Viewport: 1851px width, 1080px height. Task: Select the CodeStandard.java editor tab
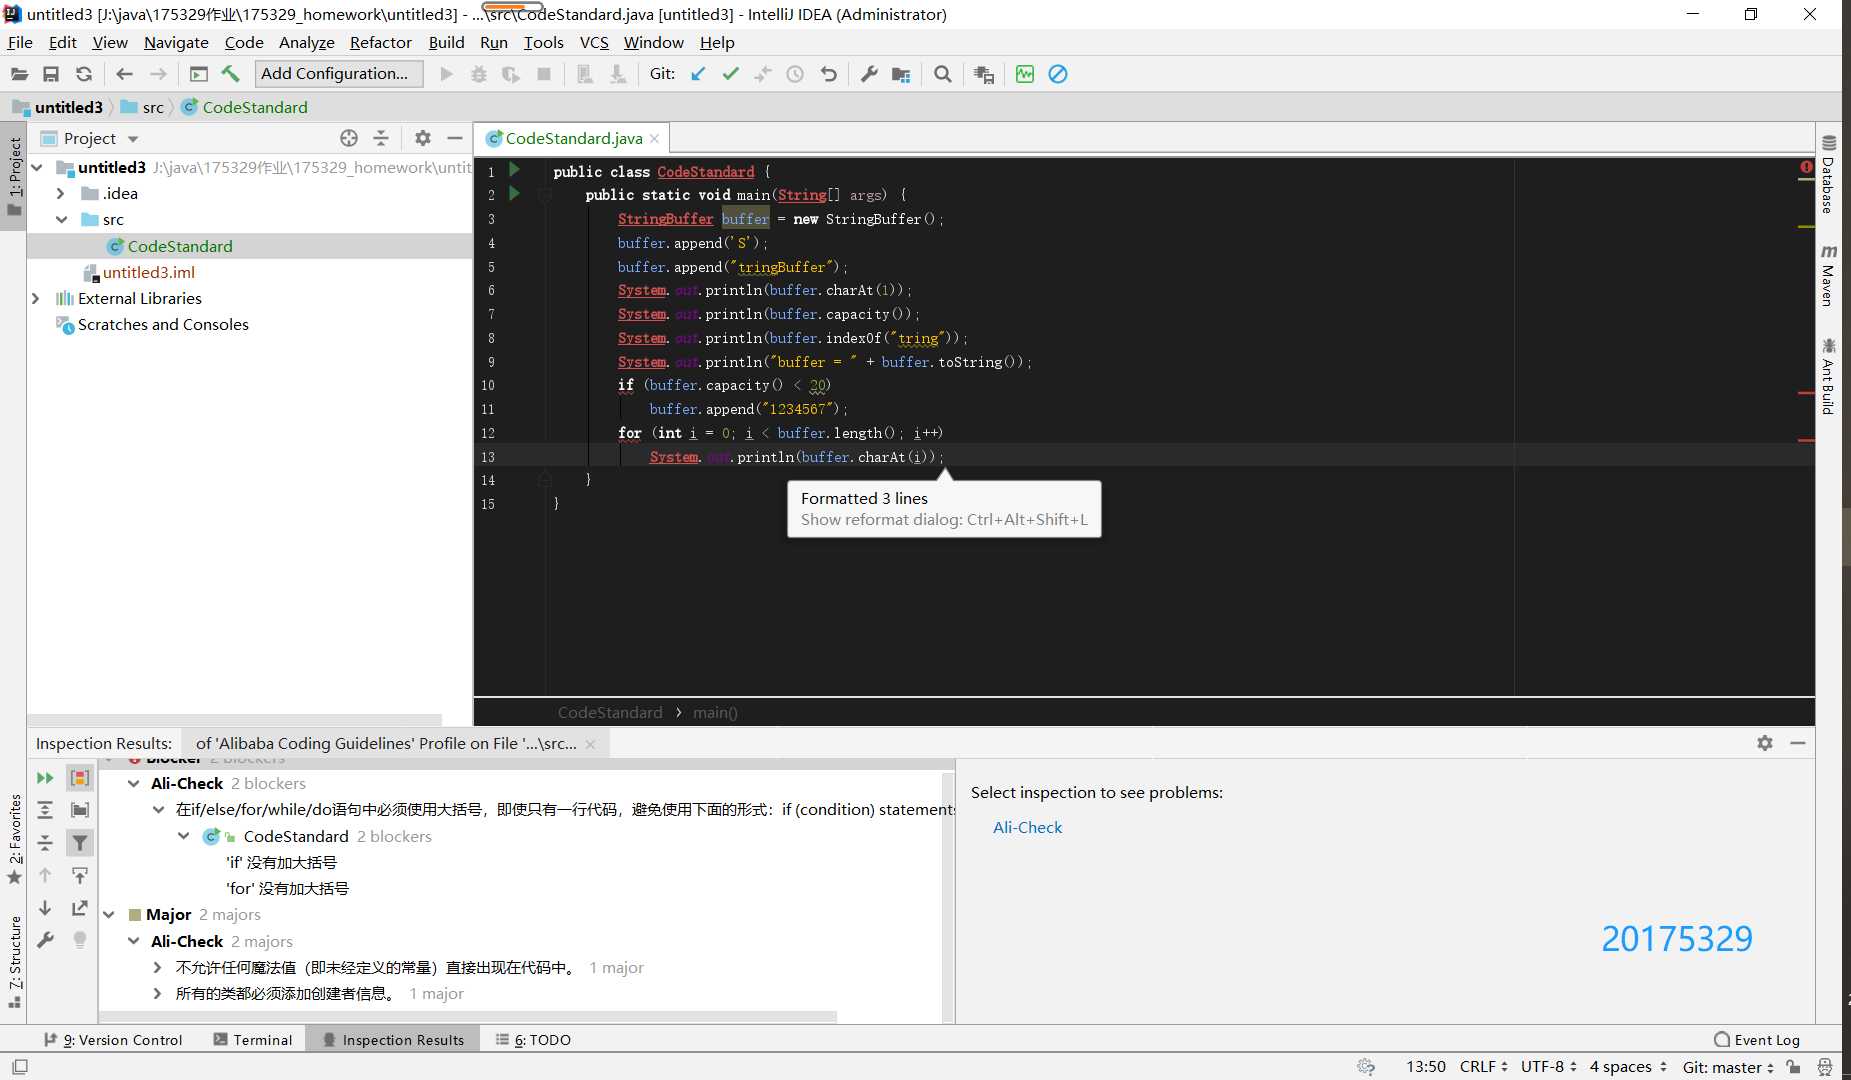pos(572,138)
